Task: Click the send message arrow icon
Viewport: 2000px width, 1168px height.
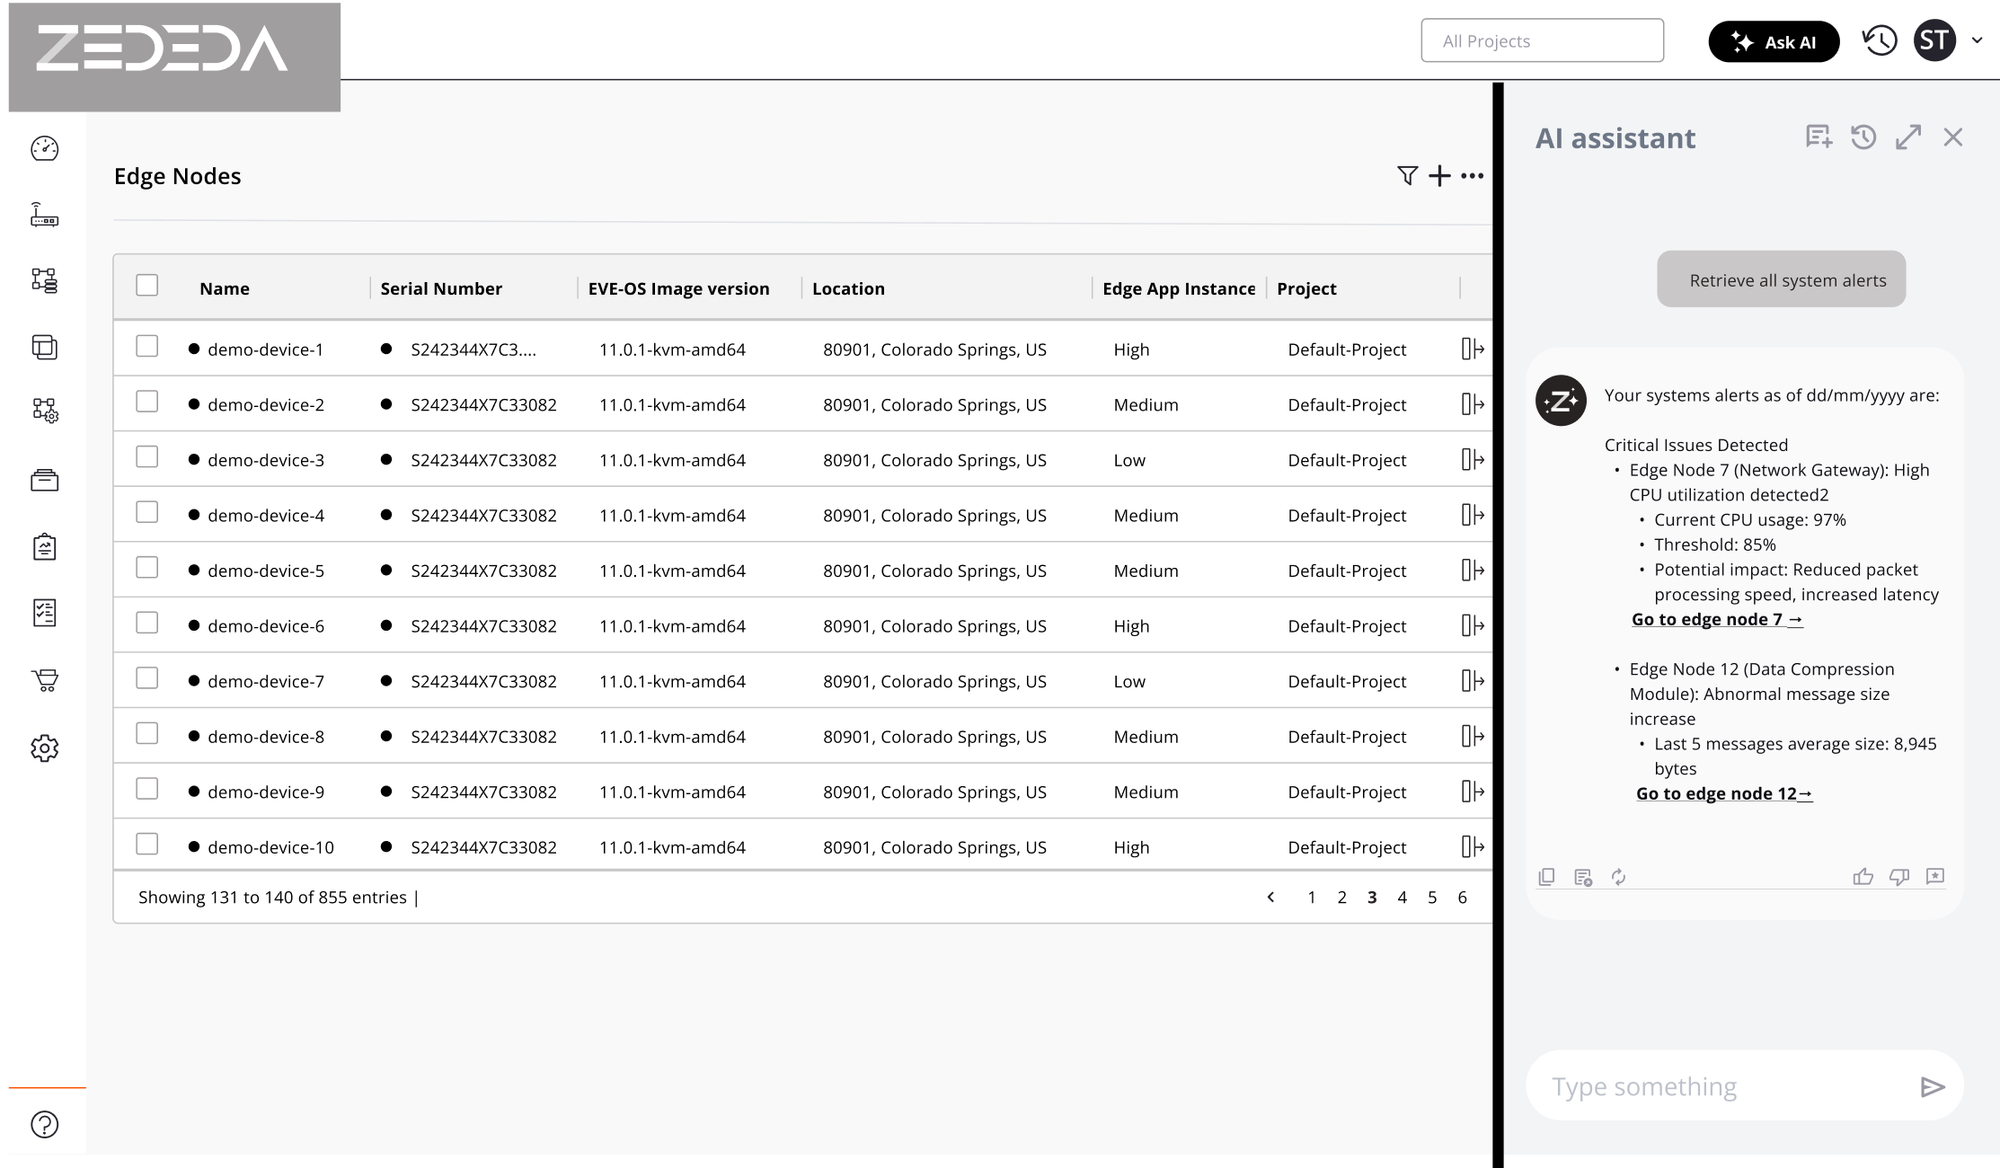Action: coord(1932,1087)
